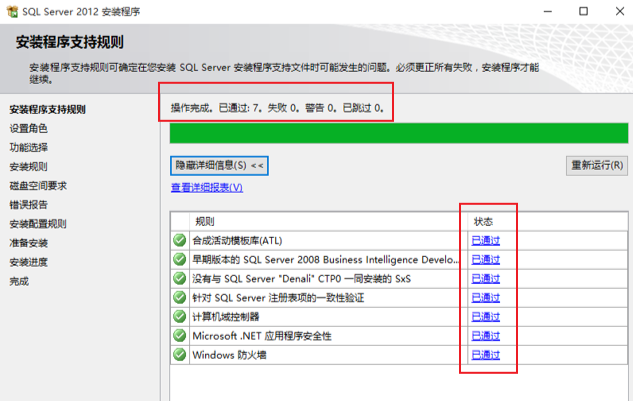Select 磁盘空间要求 step in sidebar
Screen dimensions: 633x401
38,186
